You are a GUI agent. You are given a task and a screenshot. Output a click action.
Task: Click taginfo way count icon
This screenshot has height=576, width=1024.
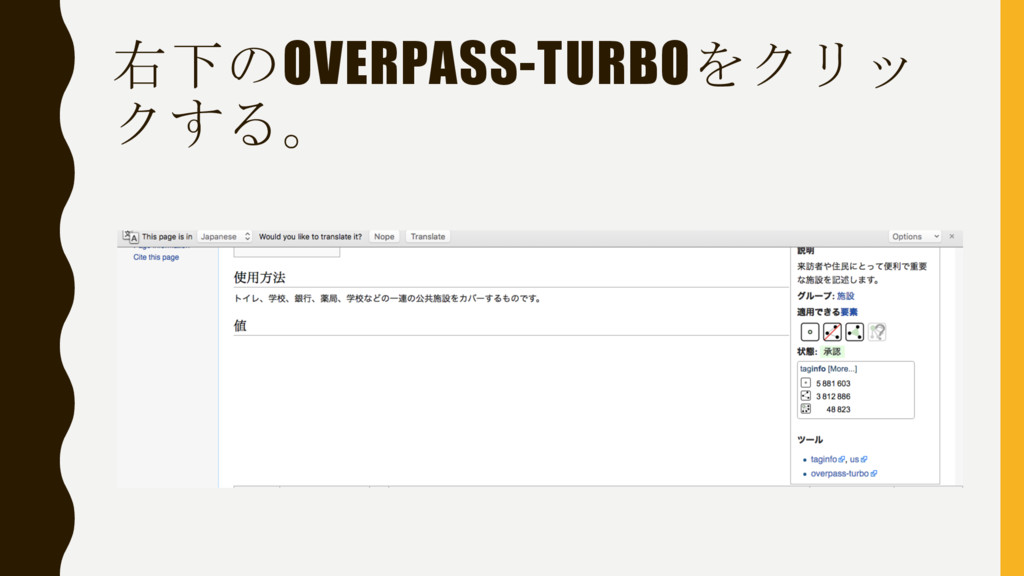point(806,396)
